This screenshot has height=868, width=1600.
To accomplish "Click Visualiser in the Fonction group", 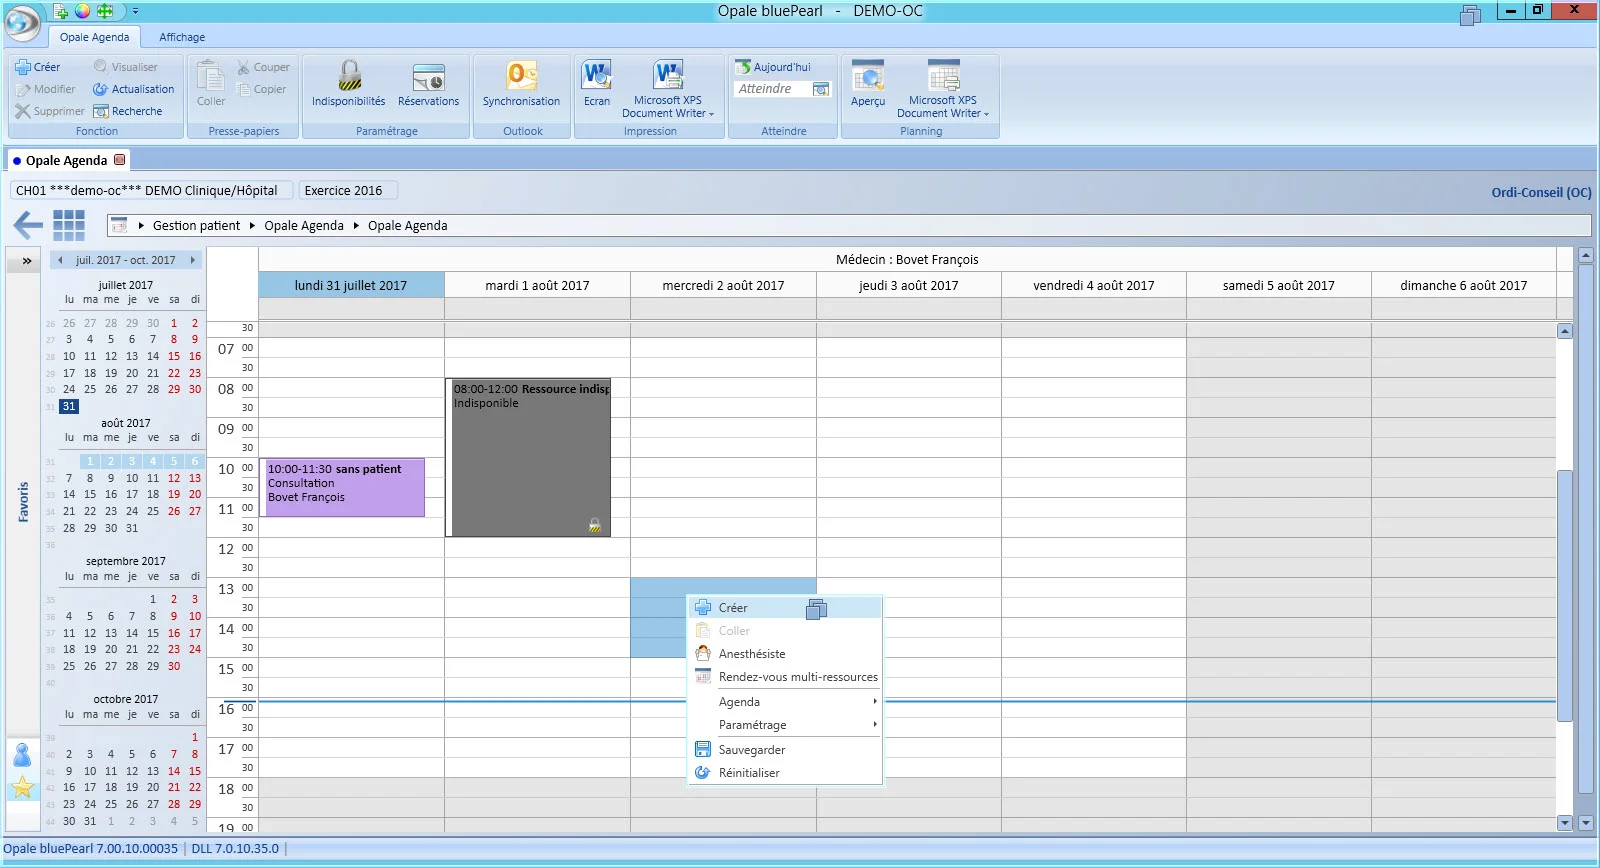I will pos(126,67).
